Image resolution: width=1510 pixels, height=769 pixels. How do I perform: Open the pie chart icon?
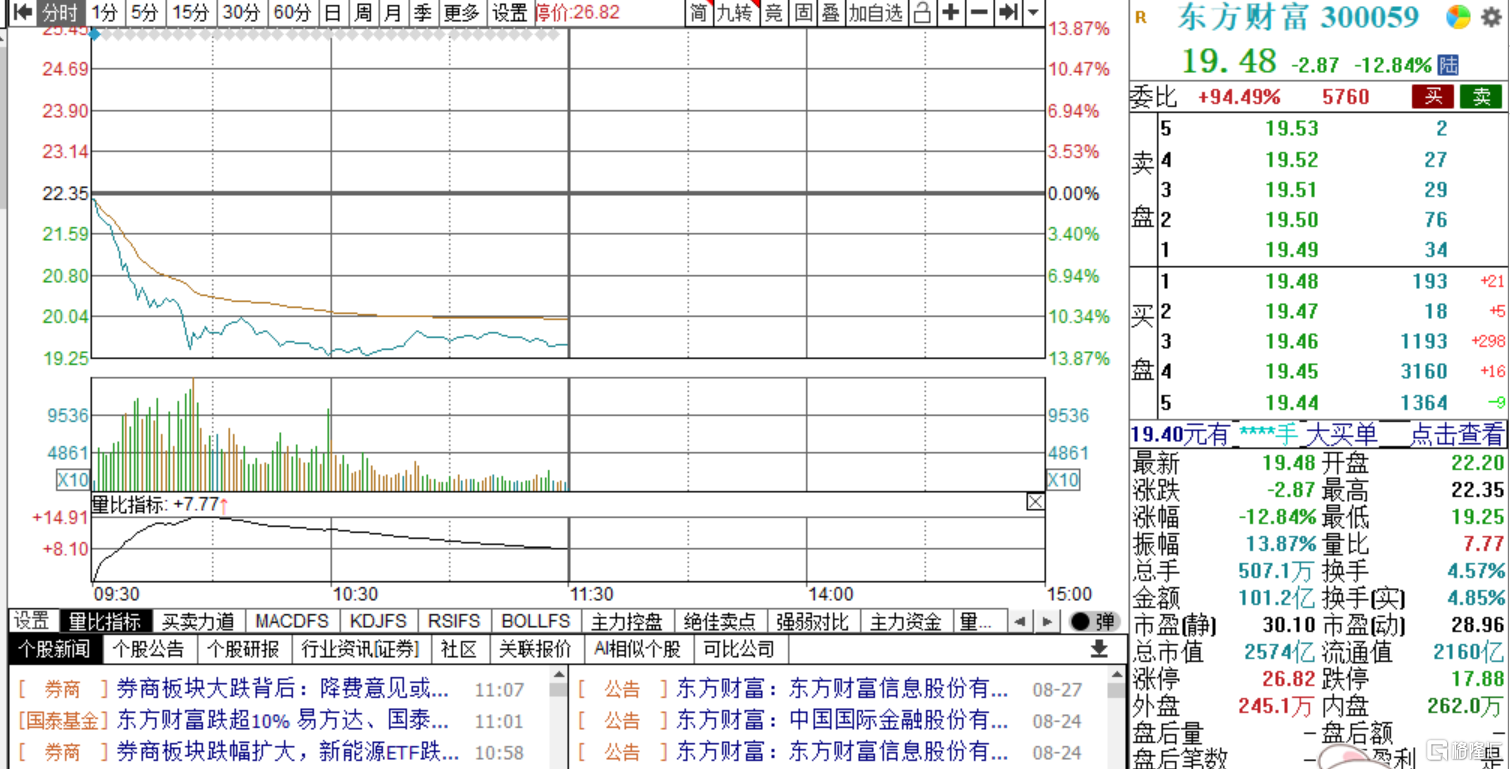[1458, 17]
